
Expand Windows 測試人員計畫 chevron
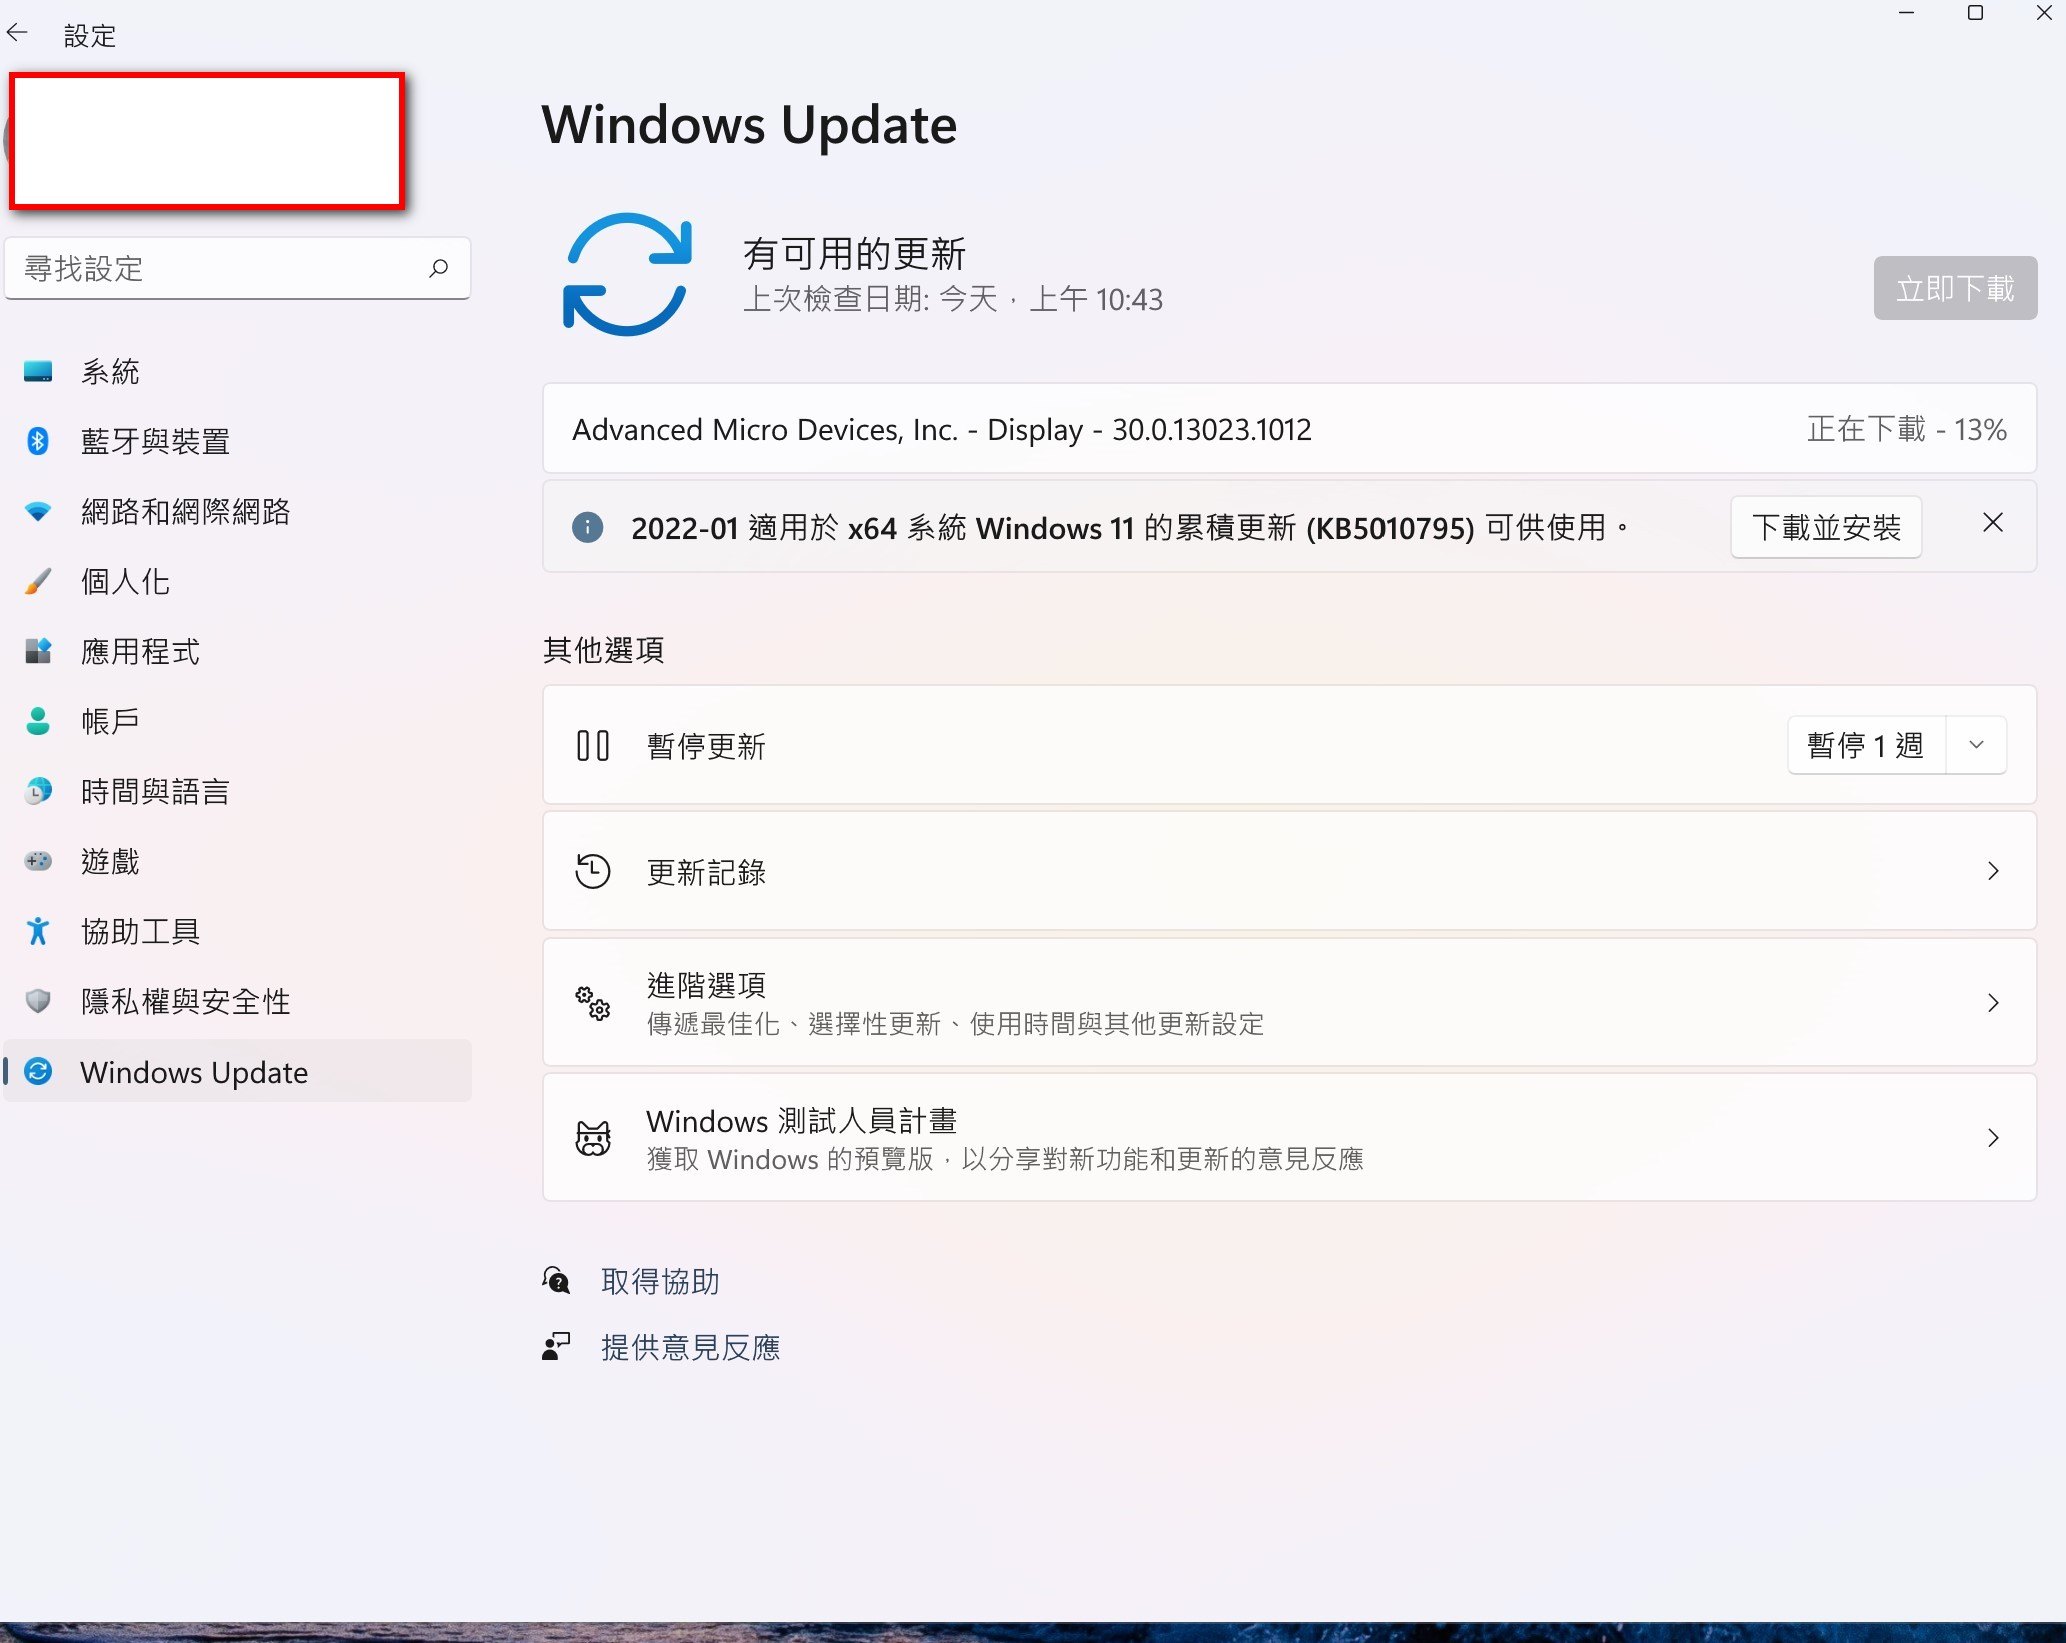tap(1993, 1138)
